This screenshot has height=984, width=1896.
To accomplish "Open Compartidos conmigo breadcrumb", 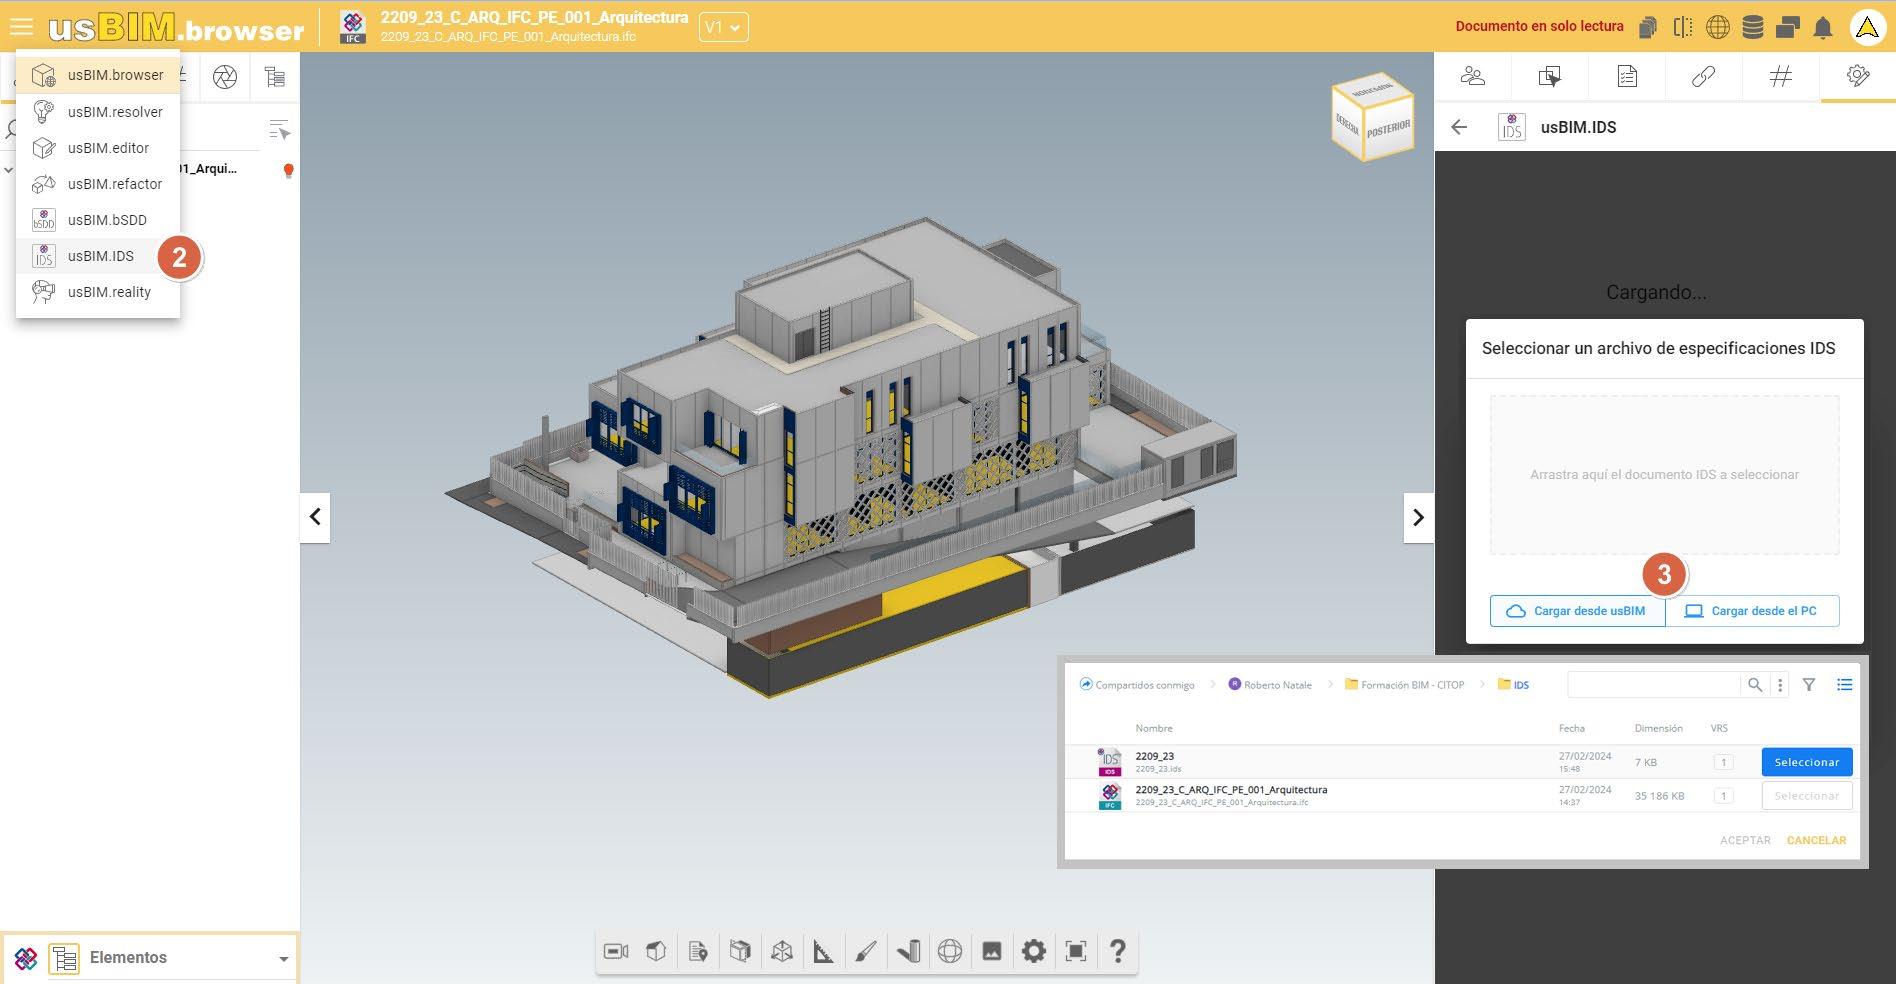I will [x=1137, y=685].
